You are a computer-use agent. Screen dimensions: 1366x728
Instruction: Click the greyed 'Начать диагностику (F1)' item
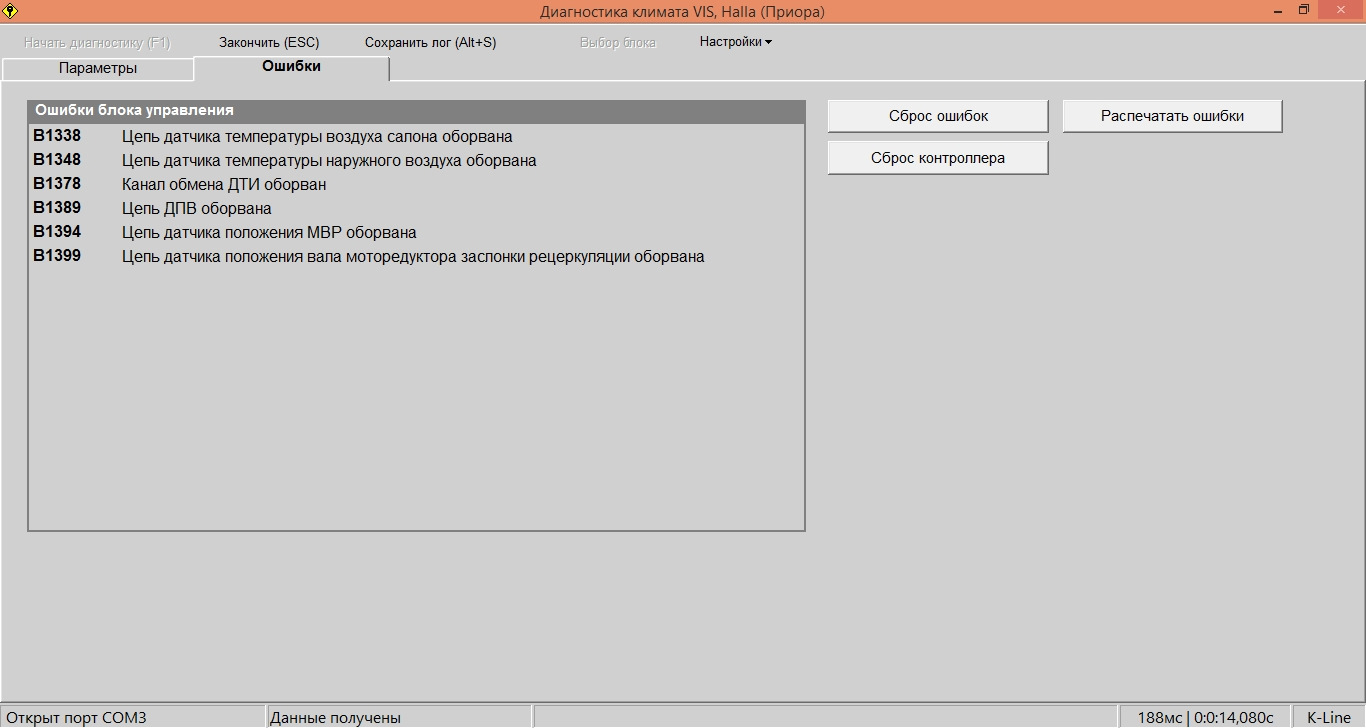coord(98,42)
